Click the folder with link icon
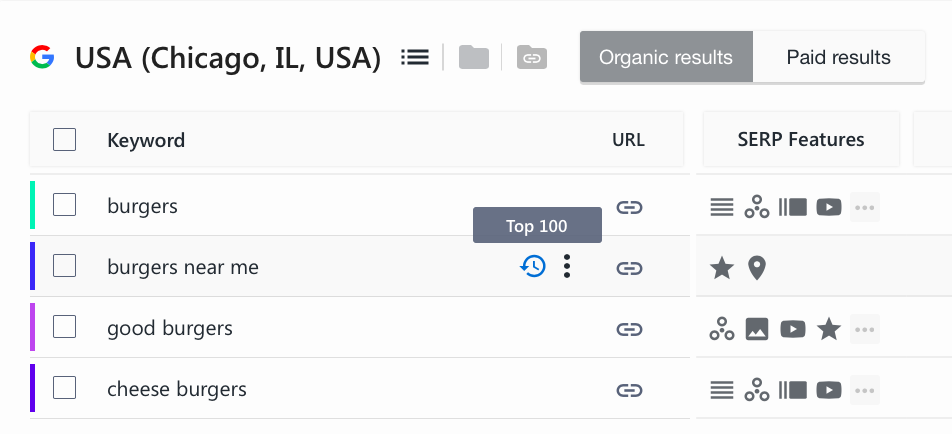 tap(532, 57)
